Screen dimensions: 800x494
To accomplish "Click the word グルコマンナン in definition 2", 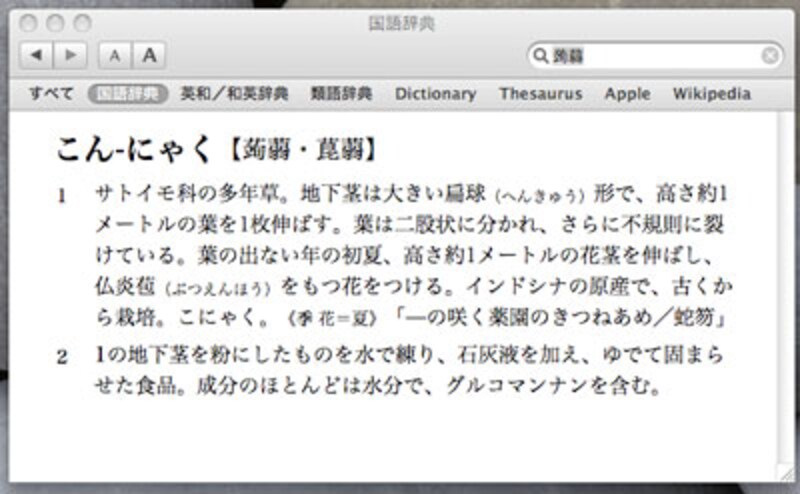I will 517,386.
